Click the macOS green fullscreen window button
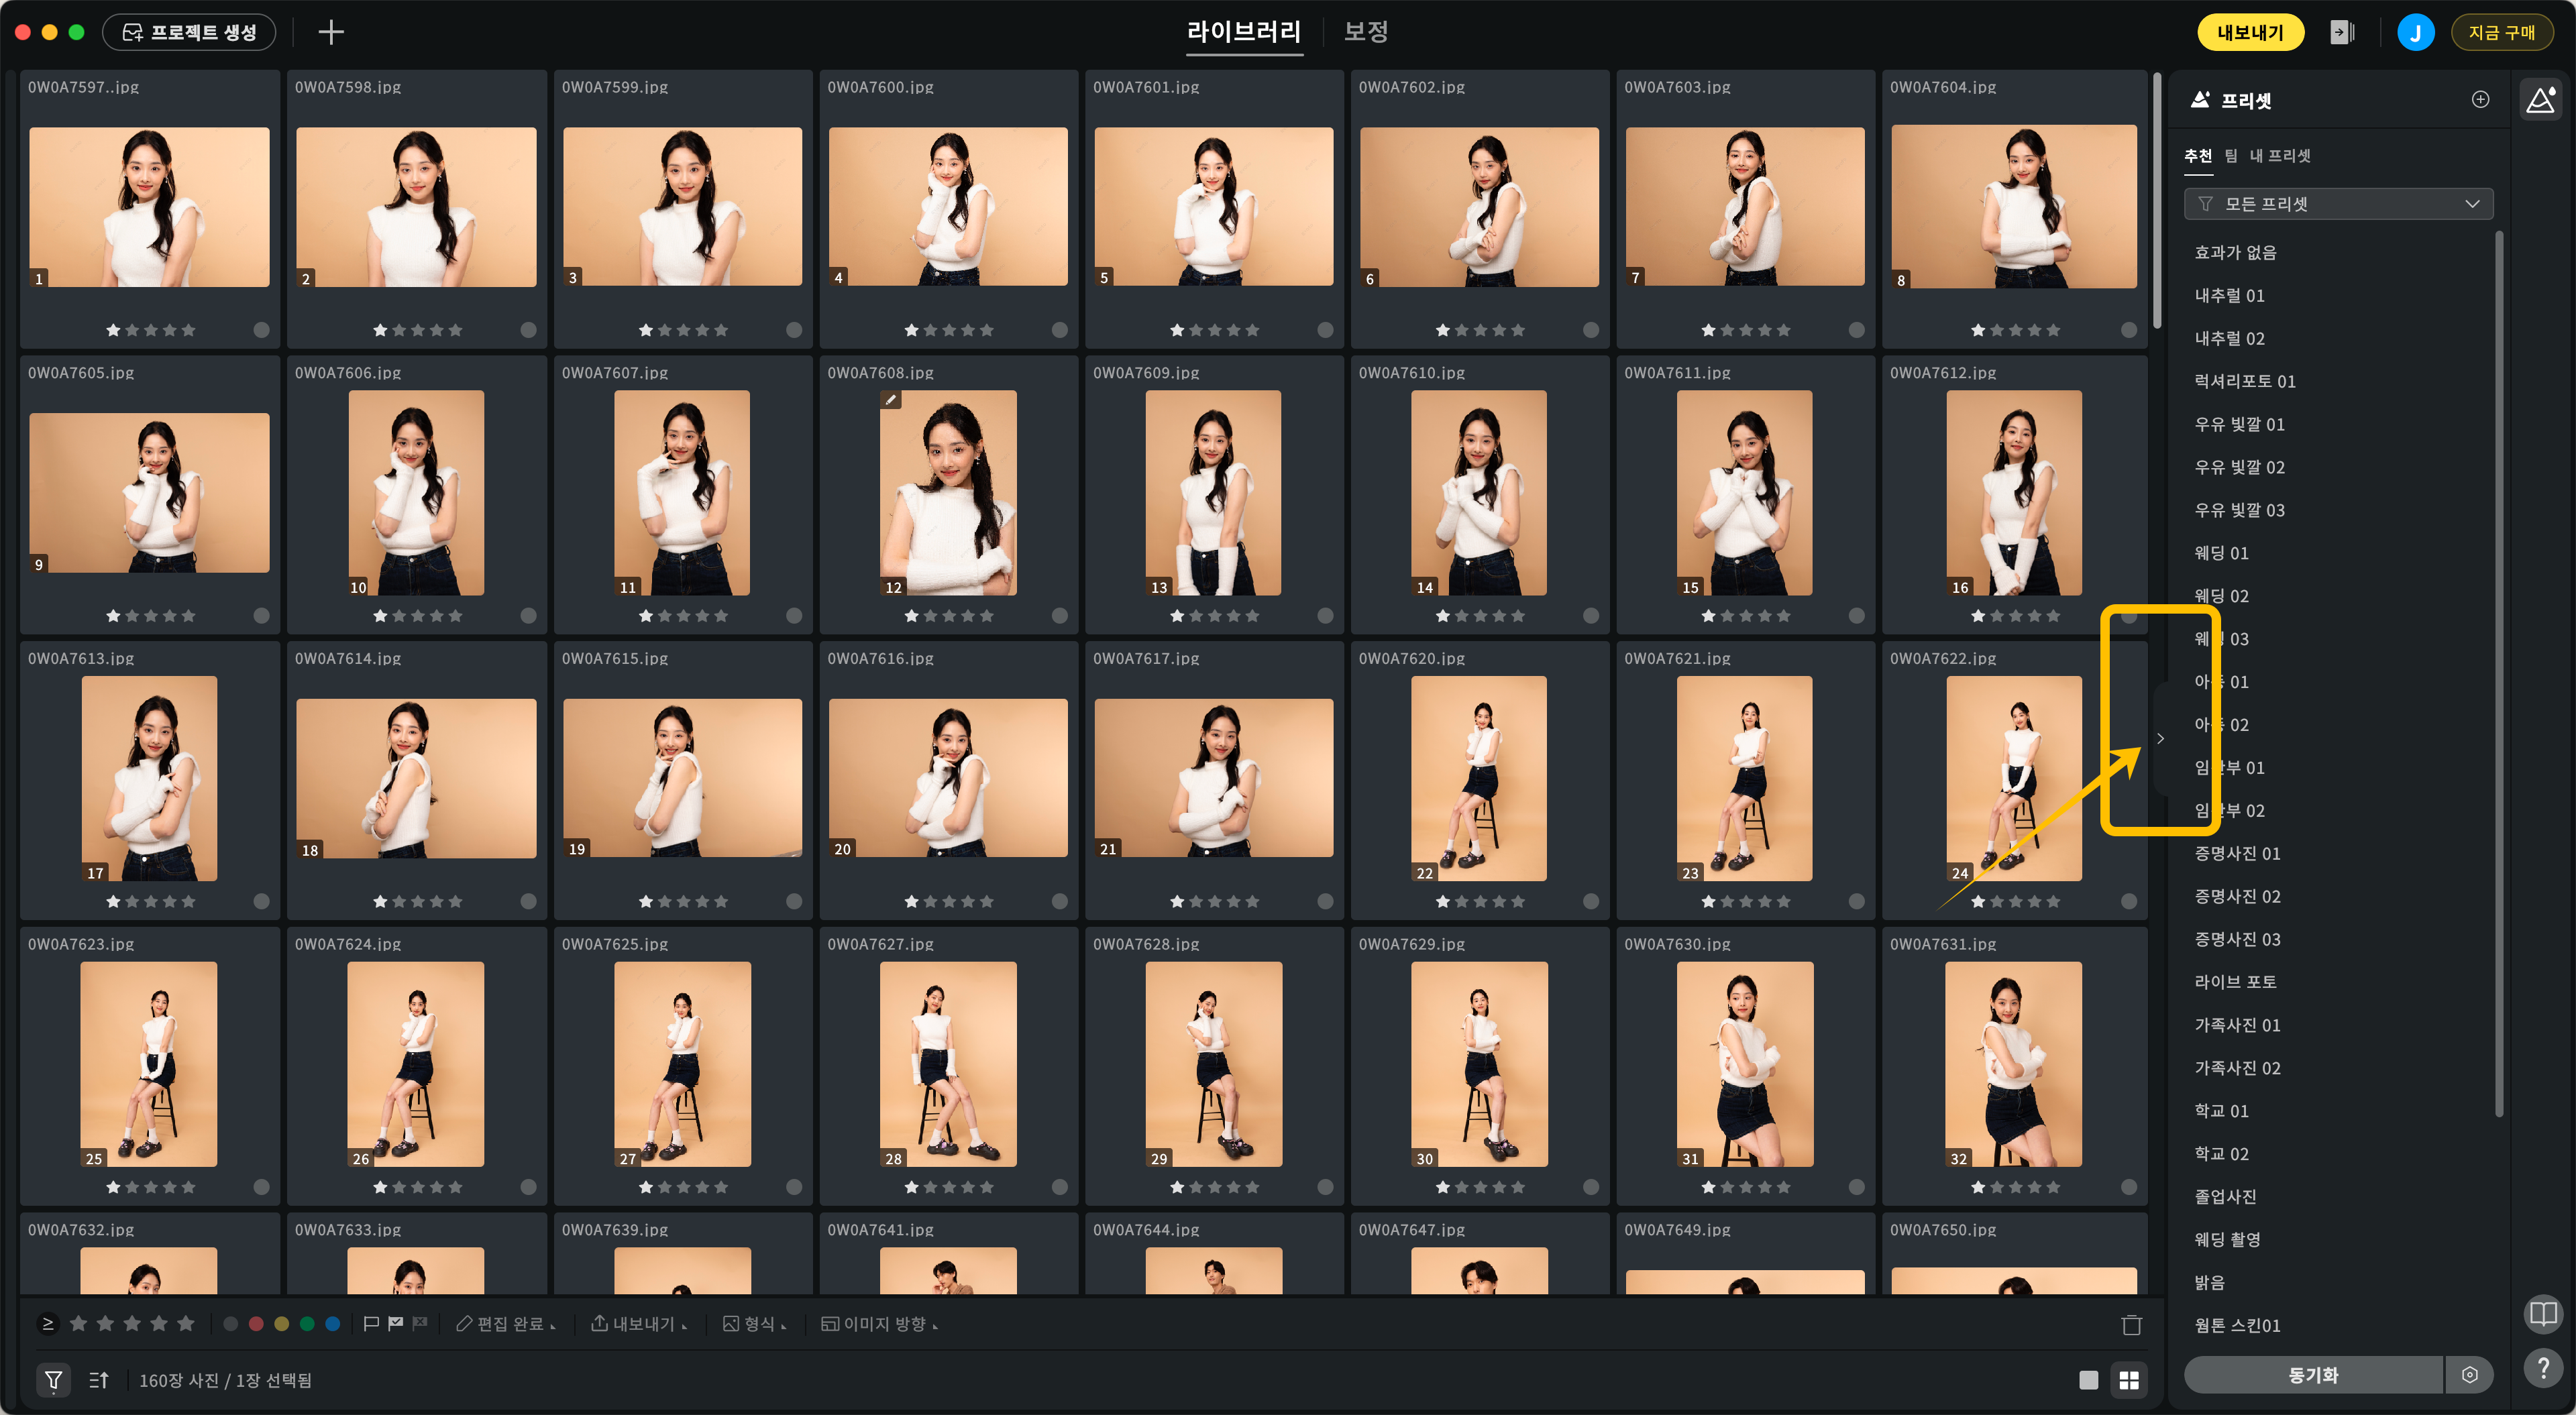The image size is (2576, 1415). coord(76,32)
